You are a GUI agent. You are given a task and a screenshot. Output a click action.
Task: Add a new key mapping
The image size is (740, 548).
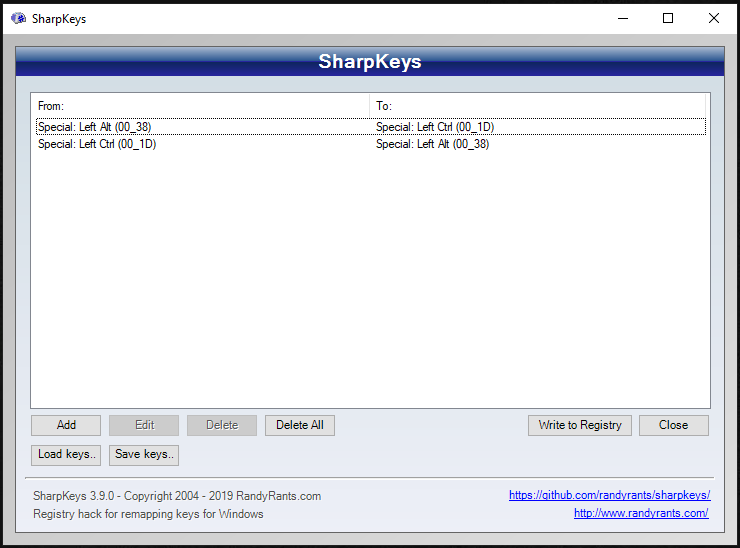(x=66, y=425)
